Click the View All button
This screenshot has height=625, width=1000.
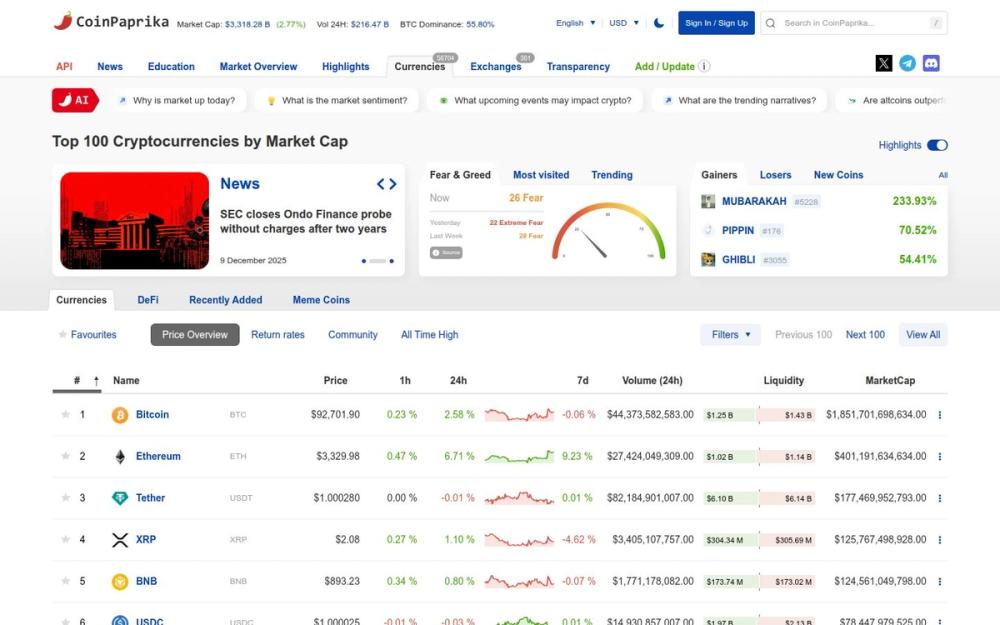pos(923,335)
